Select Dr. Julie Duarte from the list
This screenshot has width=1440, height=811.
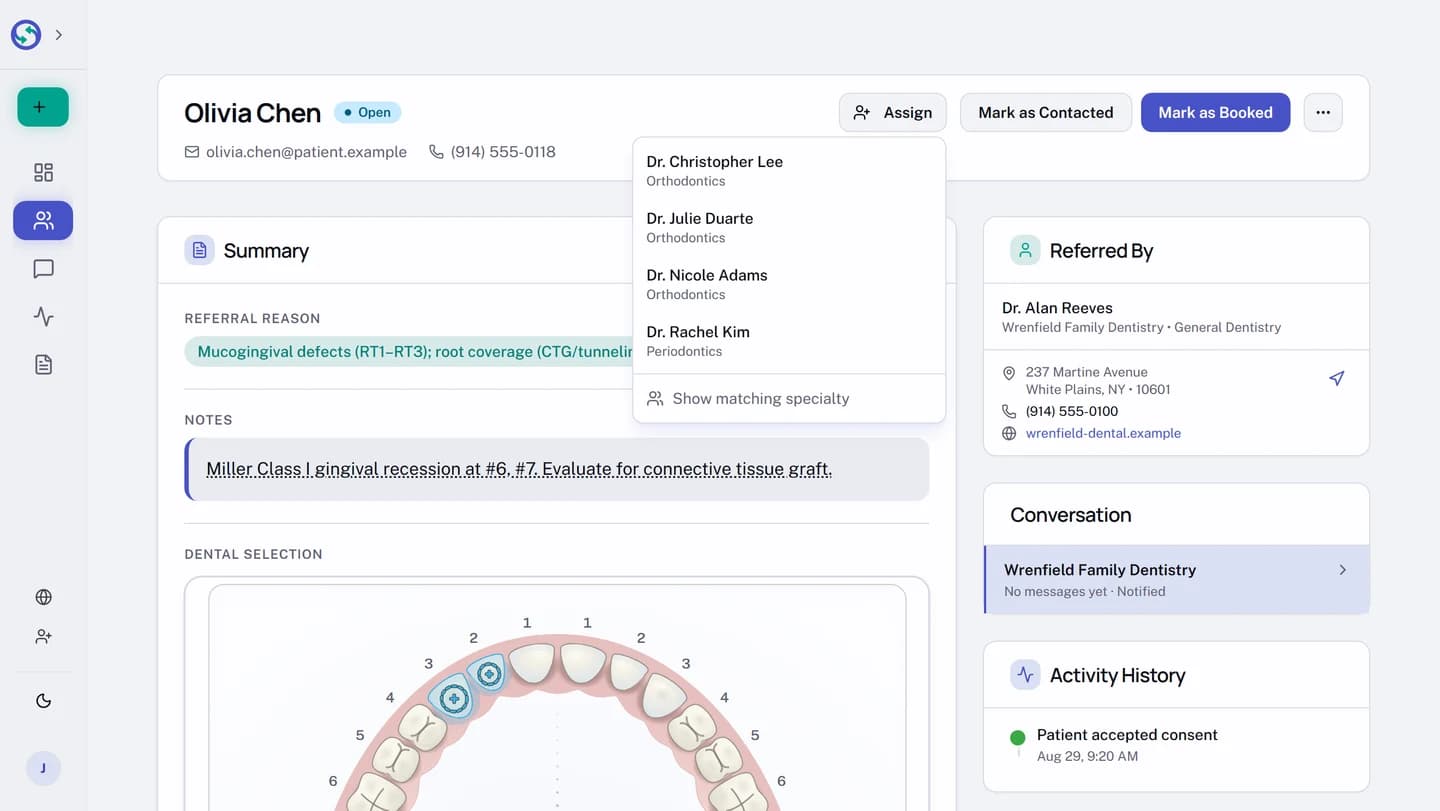click(789, 227)
